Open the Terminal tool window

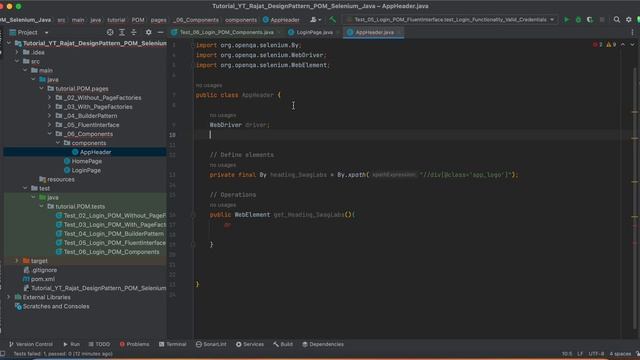[x=172, y=344]
